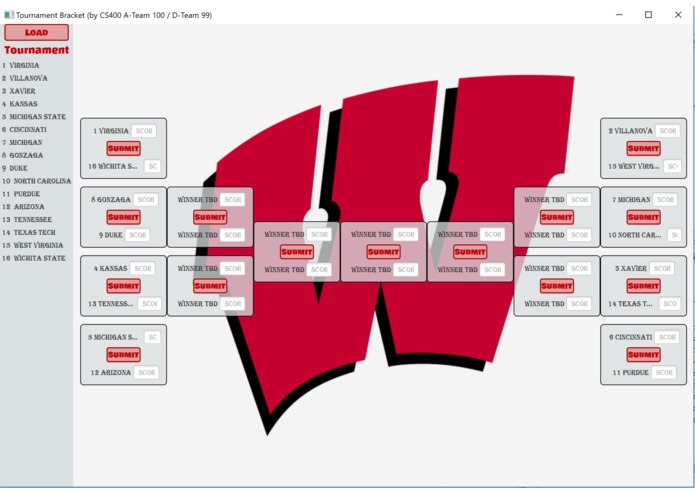Screen dimensions: 695x494
Task: Focus the score field for 1 Virginia
Action: (144, 131)
